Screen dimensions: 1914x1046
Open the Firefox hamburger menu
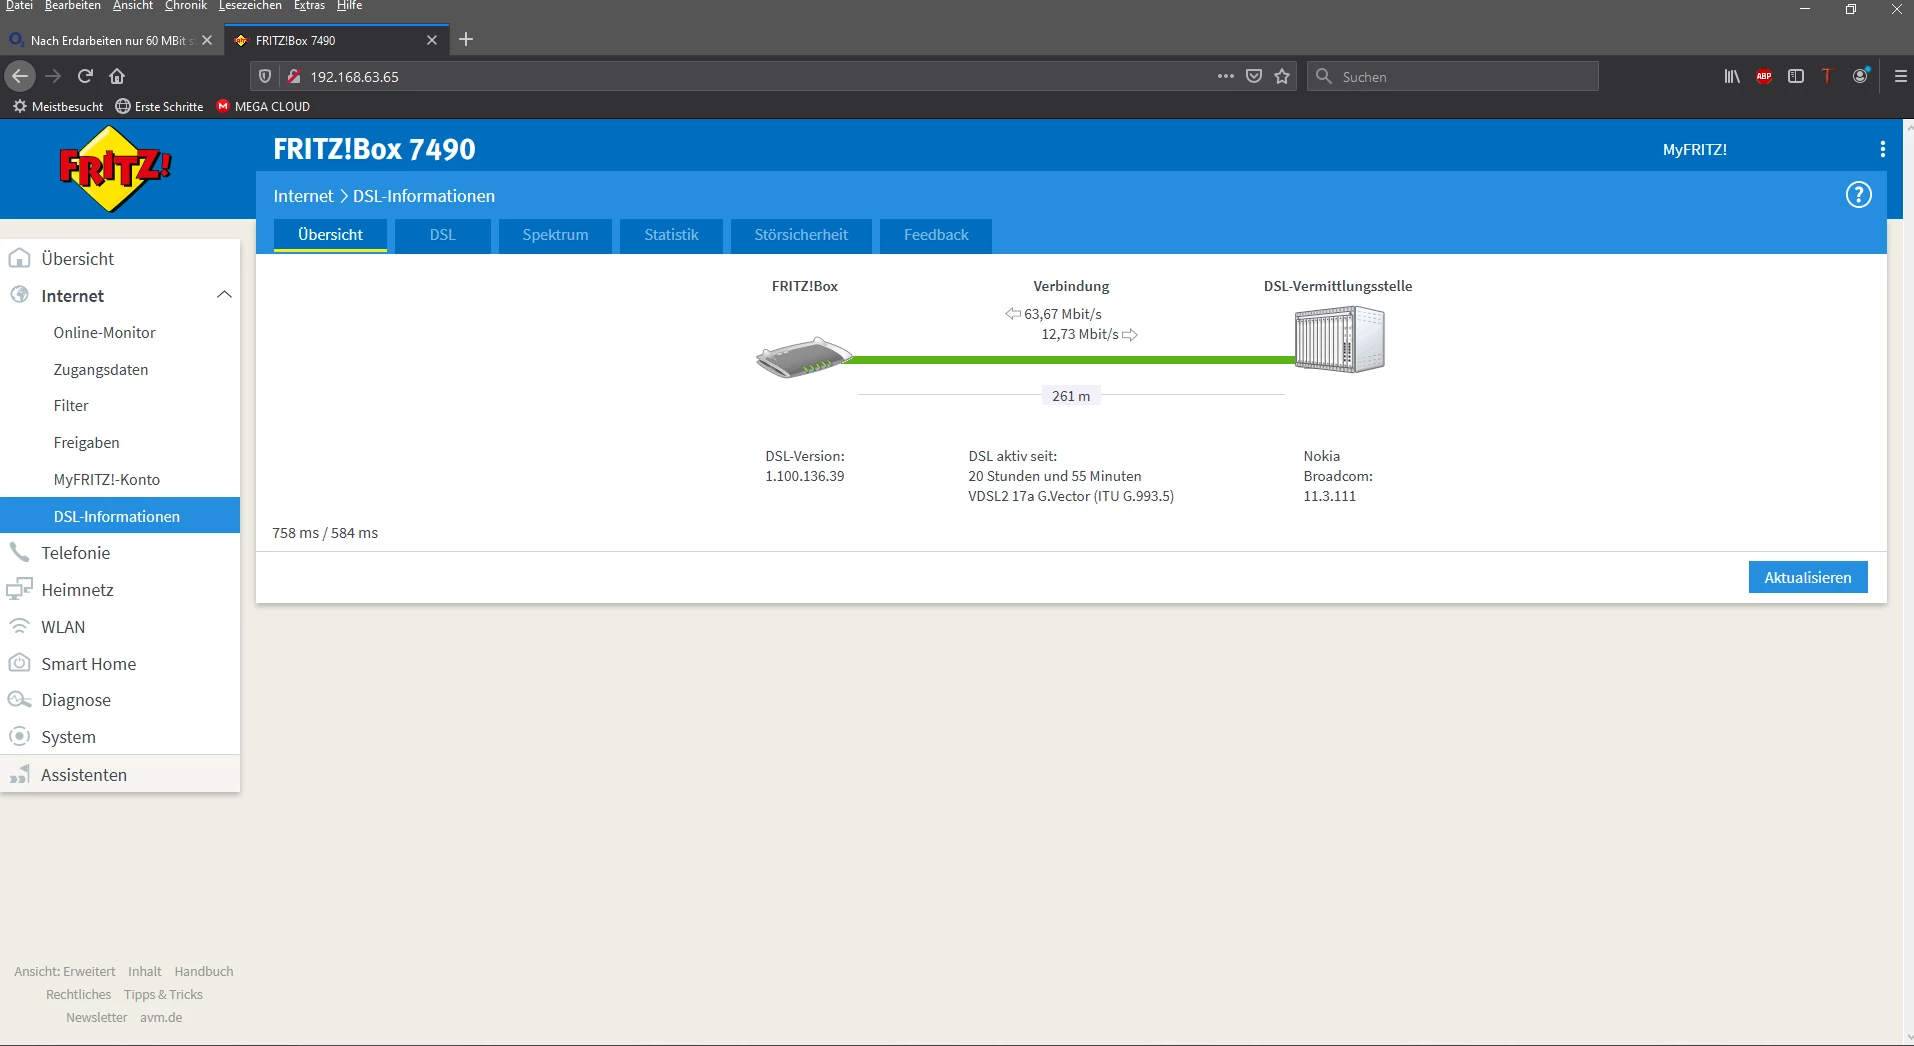pos(1900,76)
